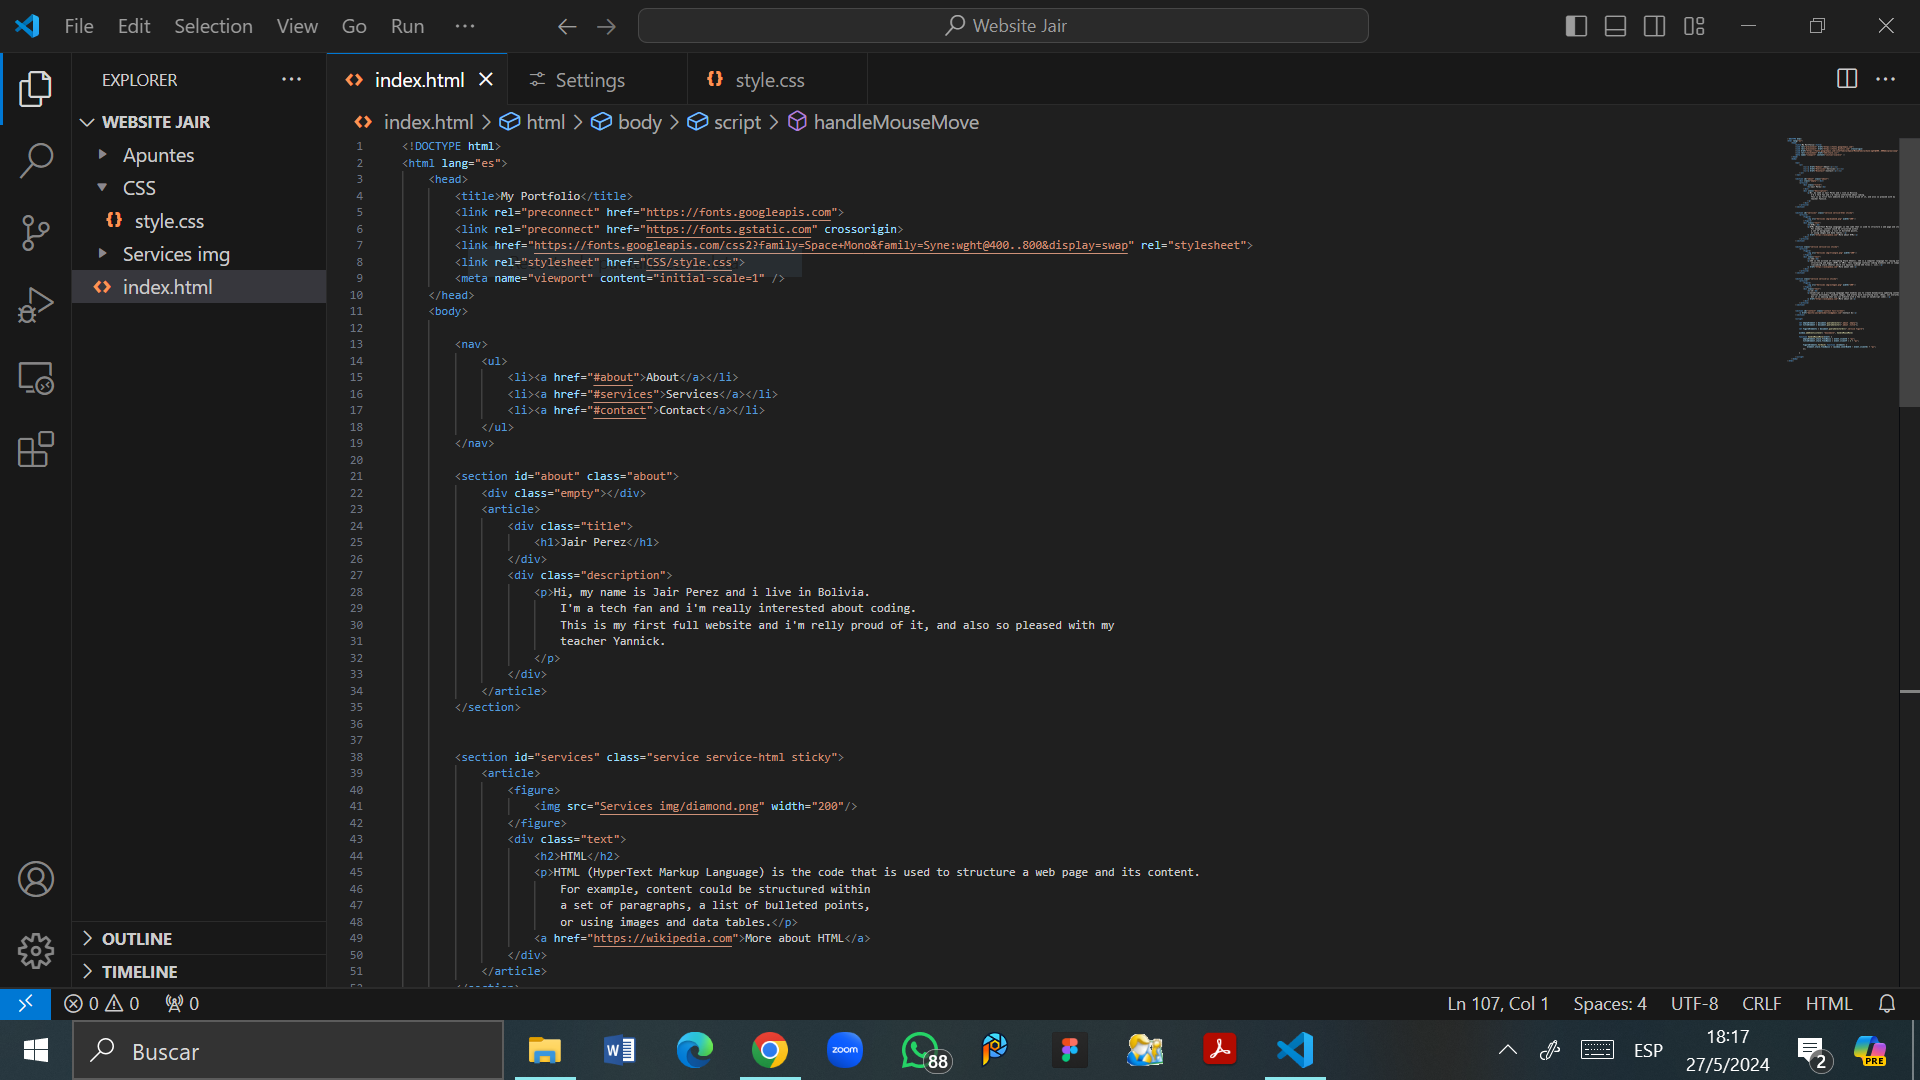The width and height of the screenshot is (1920, 1080).
Task: Open the Selection menu
Action: (x=213, y=26)
